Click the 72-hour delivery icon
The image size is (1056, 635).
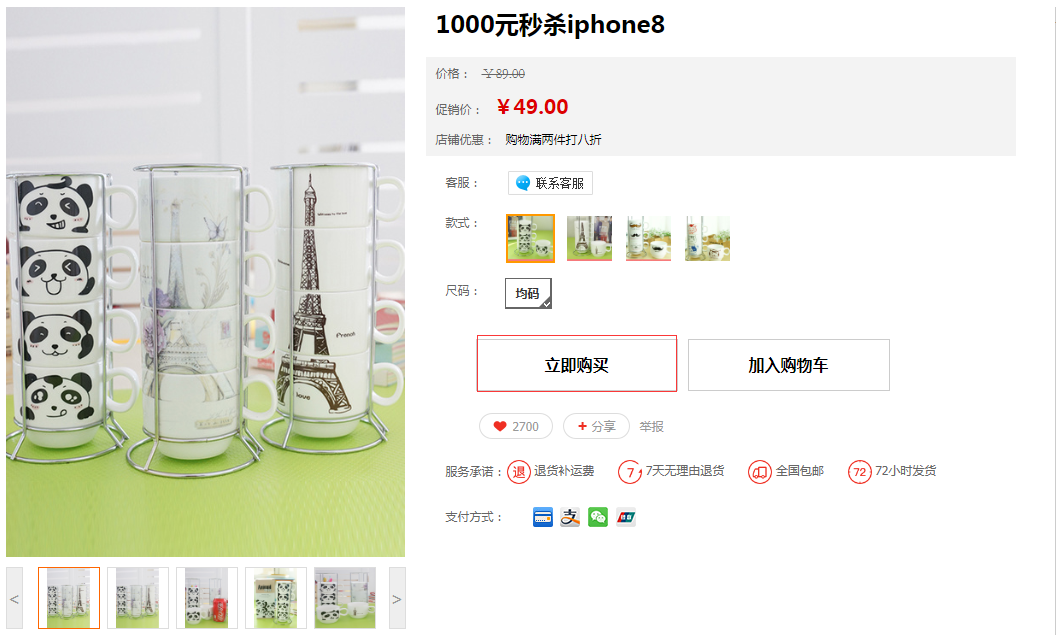[x=859, y=472]
